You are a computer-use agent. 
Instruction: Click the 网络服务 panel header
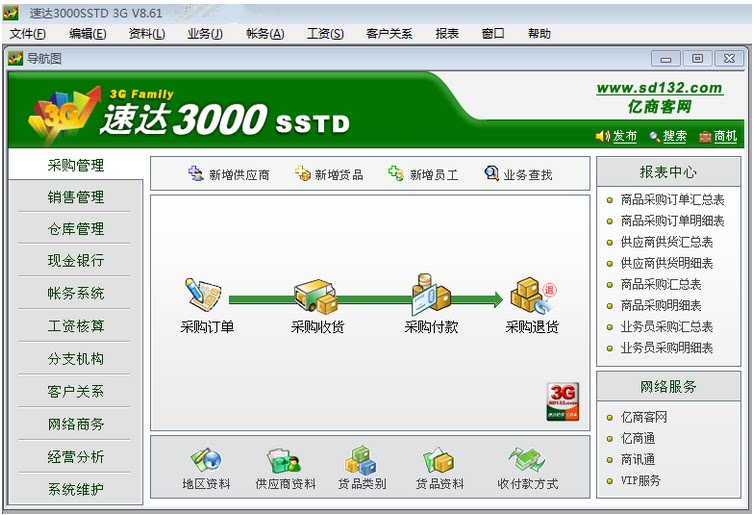[668, 386]
